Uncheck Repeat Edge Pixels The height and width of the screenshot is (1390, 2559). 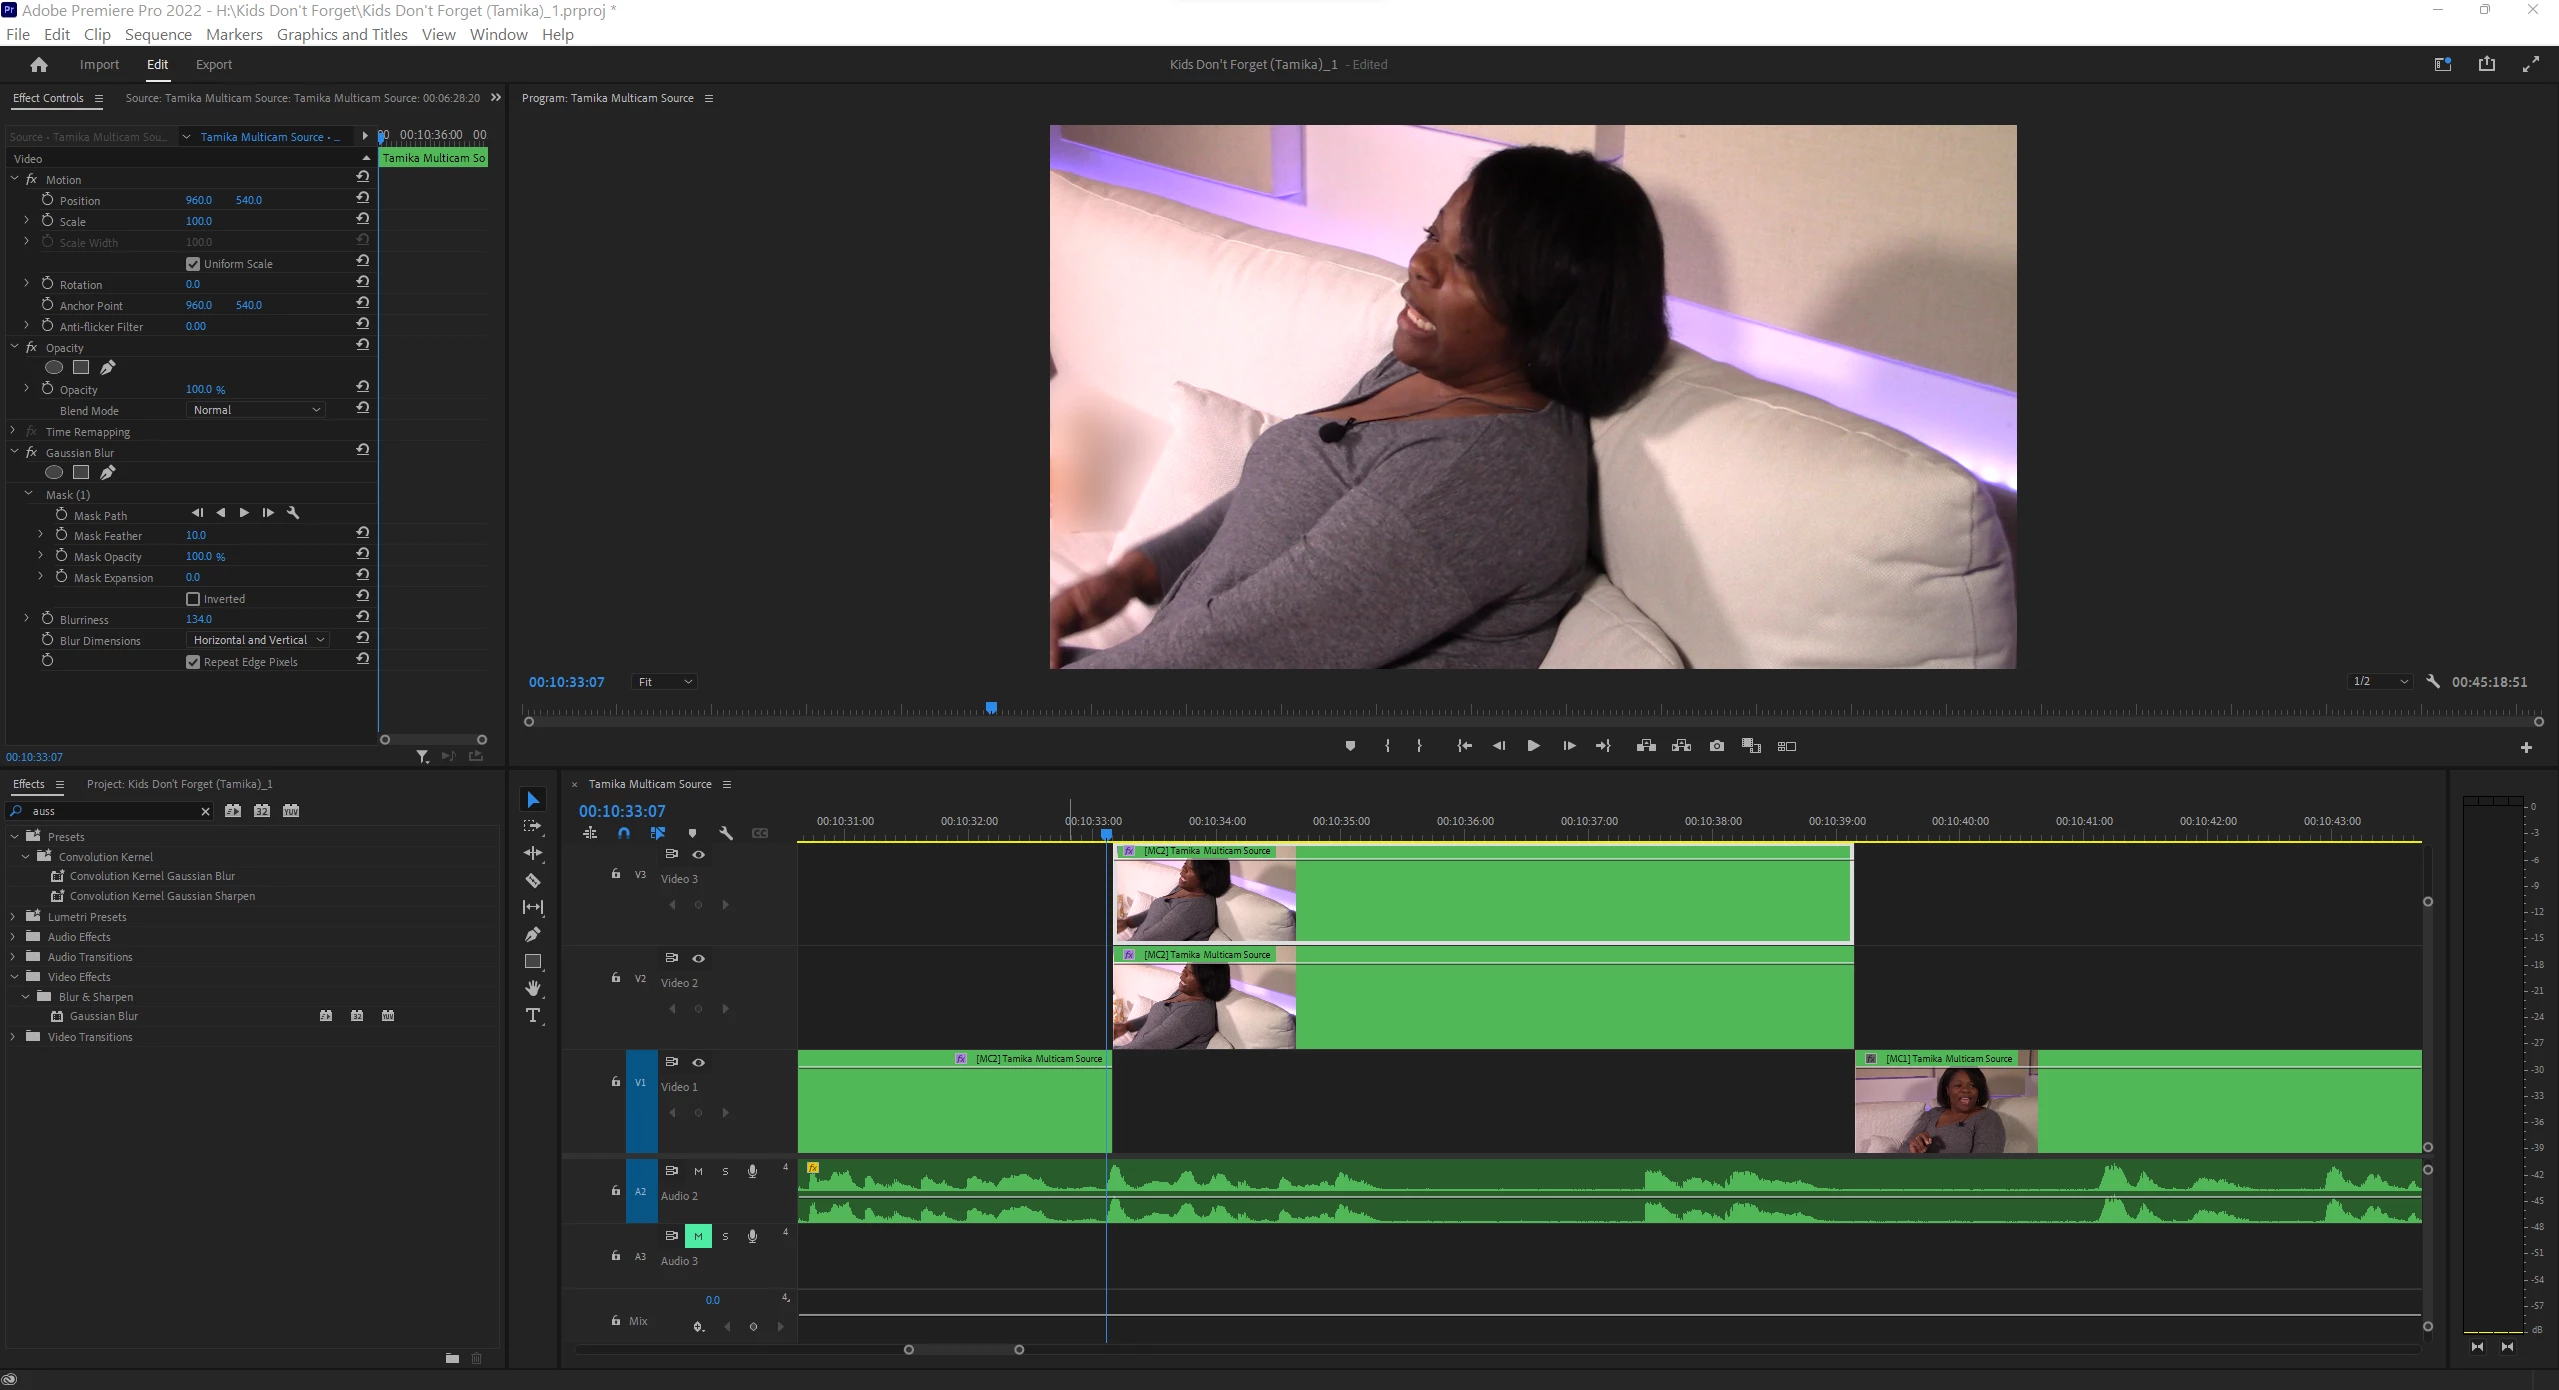193,662
